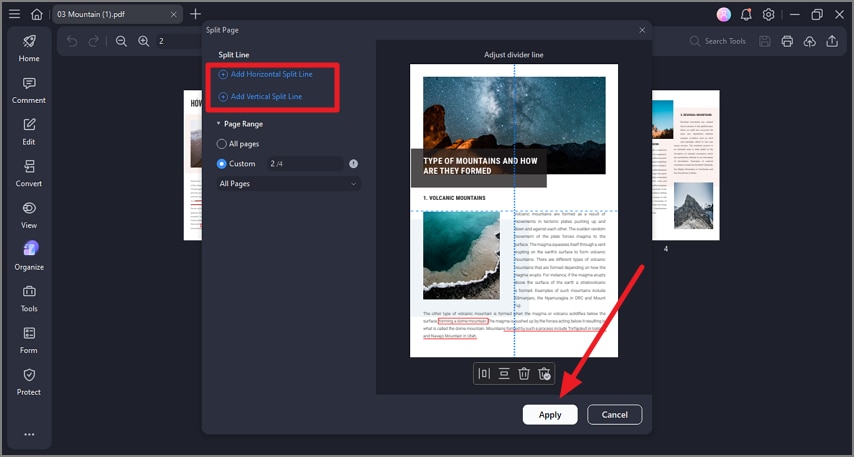This screenshot has height=457, width=854.
Task: Open the user account avatar
Action: [x=723, y=15]
